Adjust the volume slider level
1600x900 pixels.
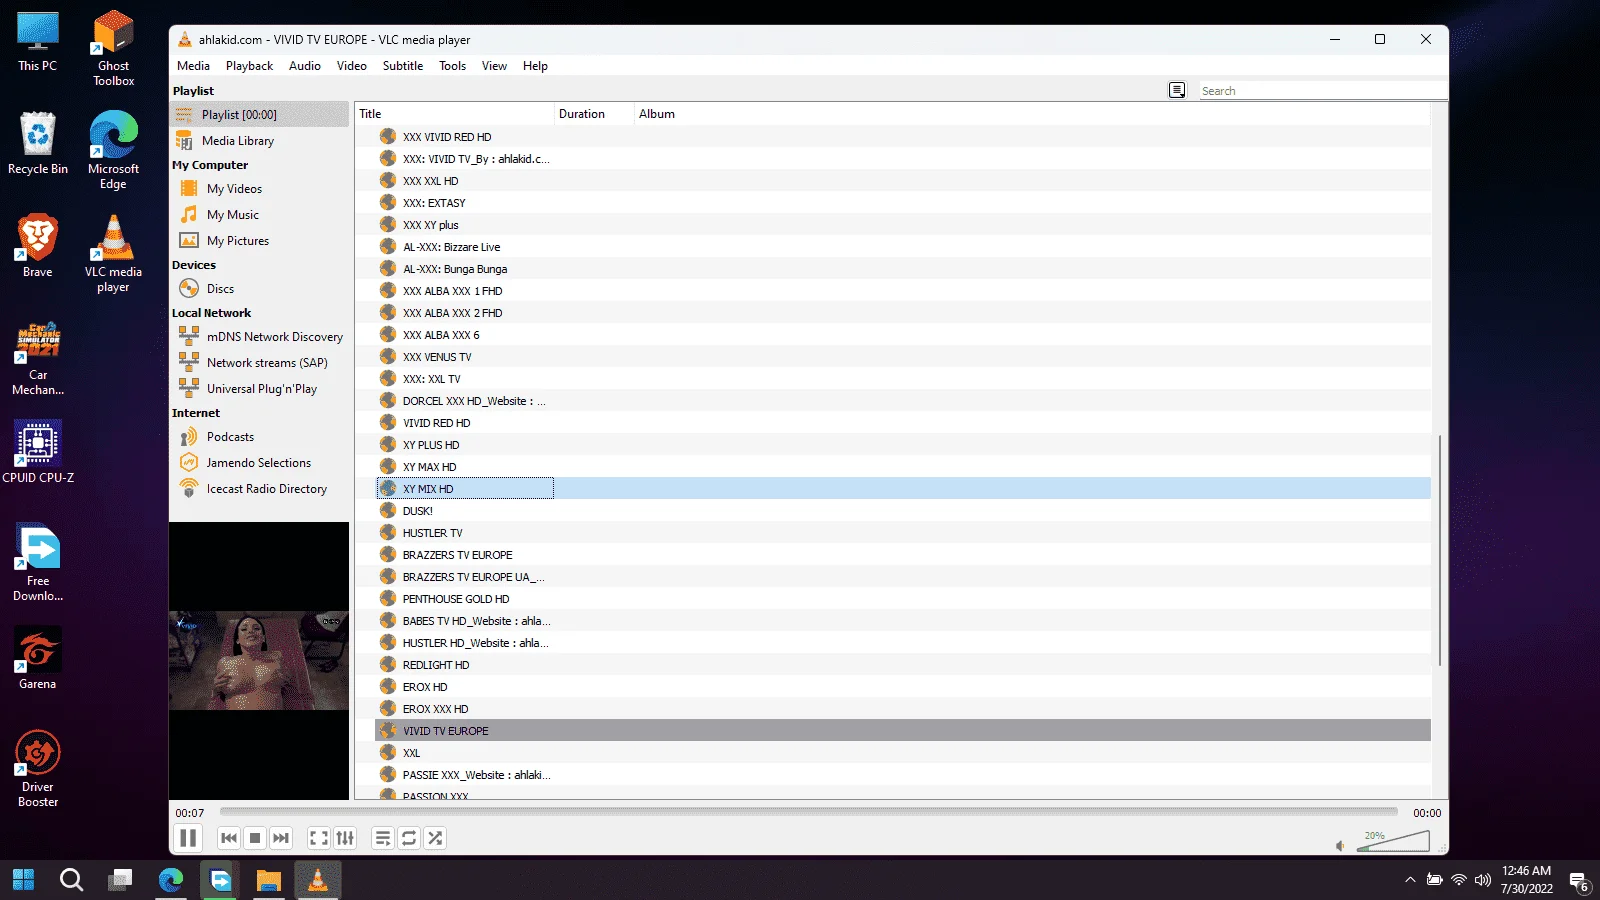[x=1393, y=841]
